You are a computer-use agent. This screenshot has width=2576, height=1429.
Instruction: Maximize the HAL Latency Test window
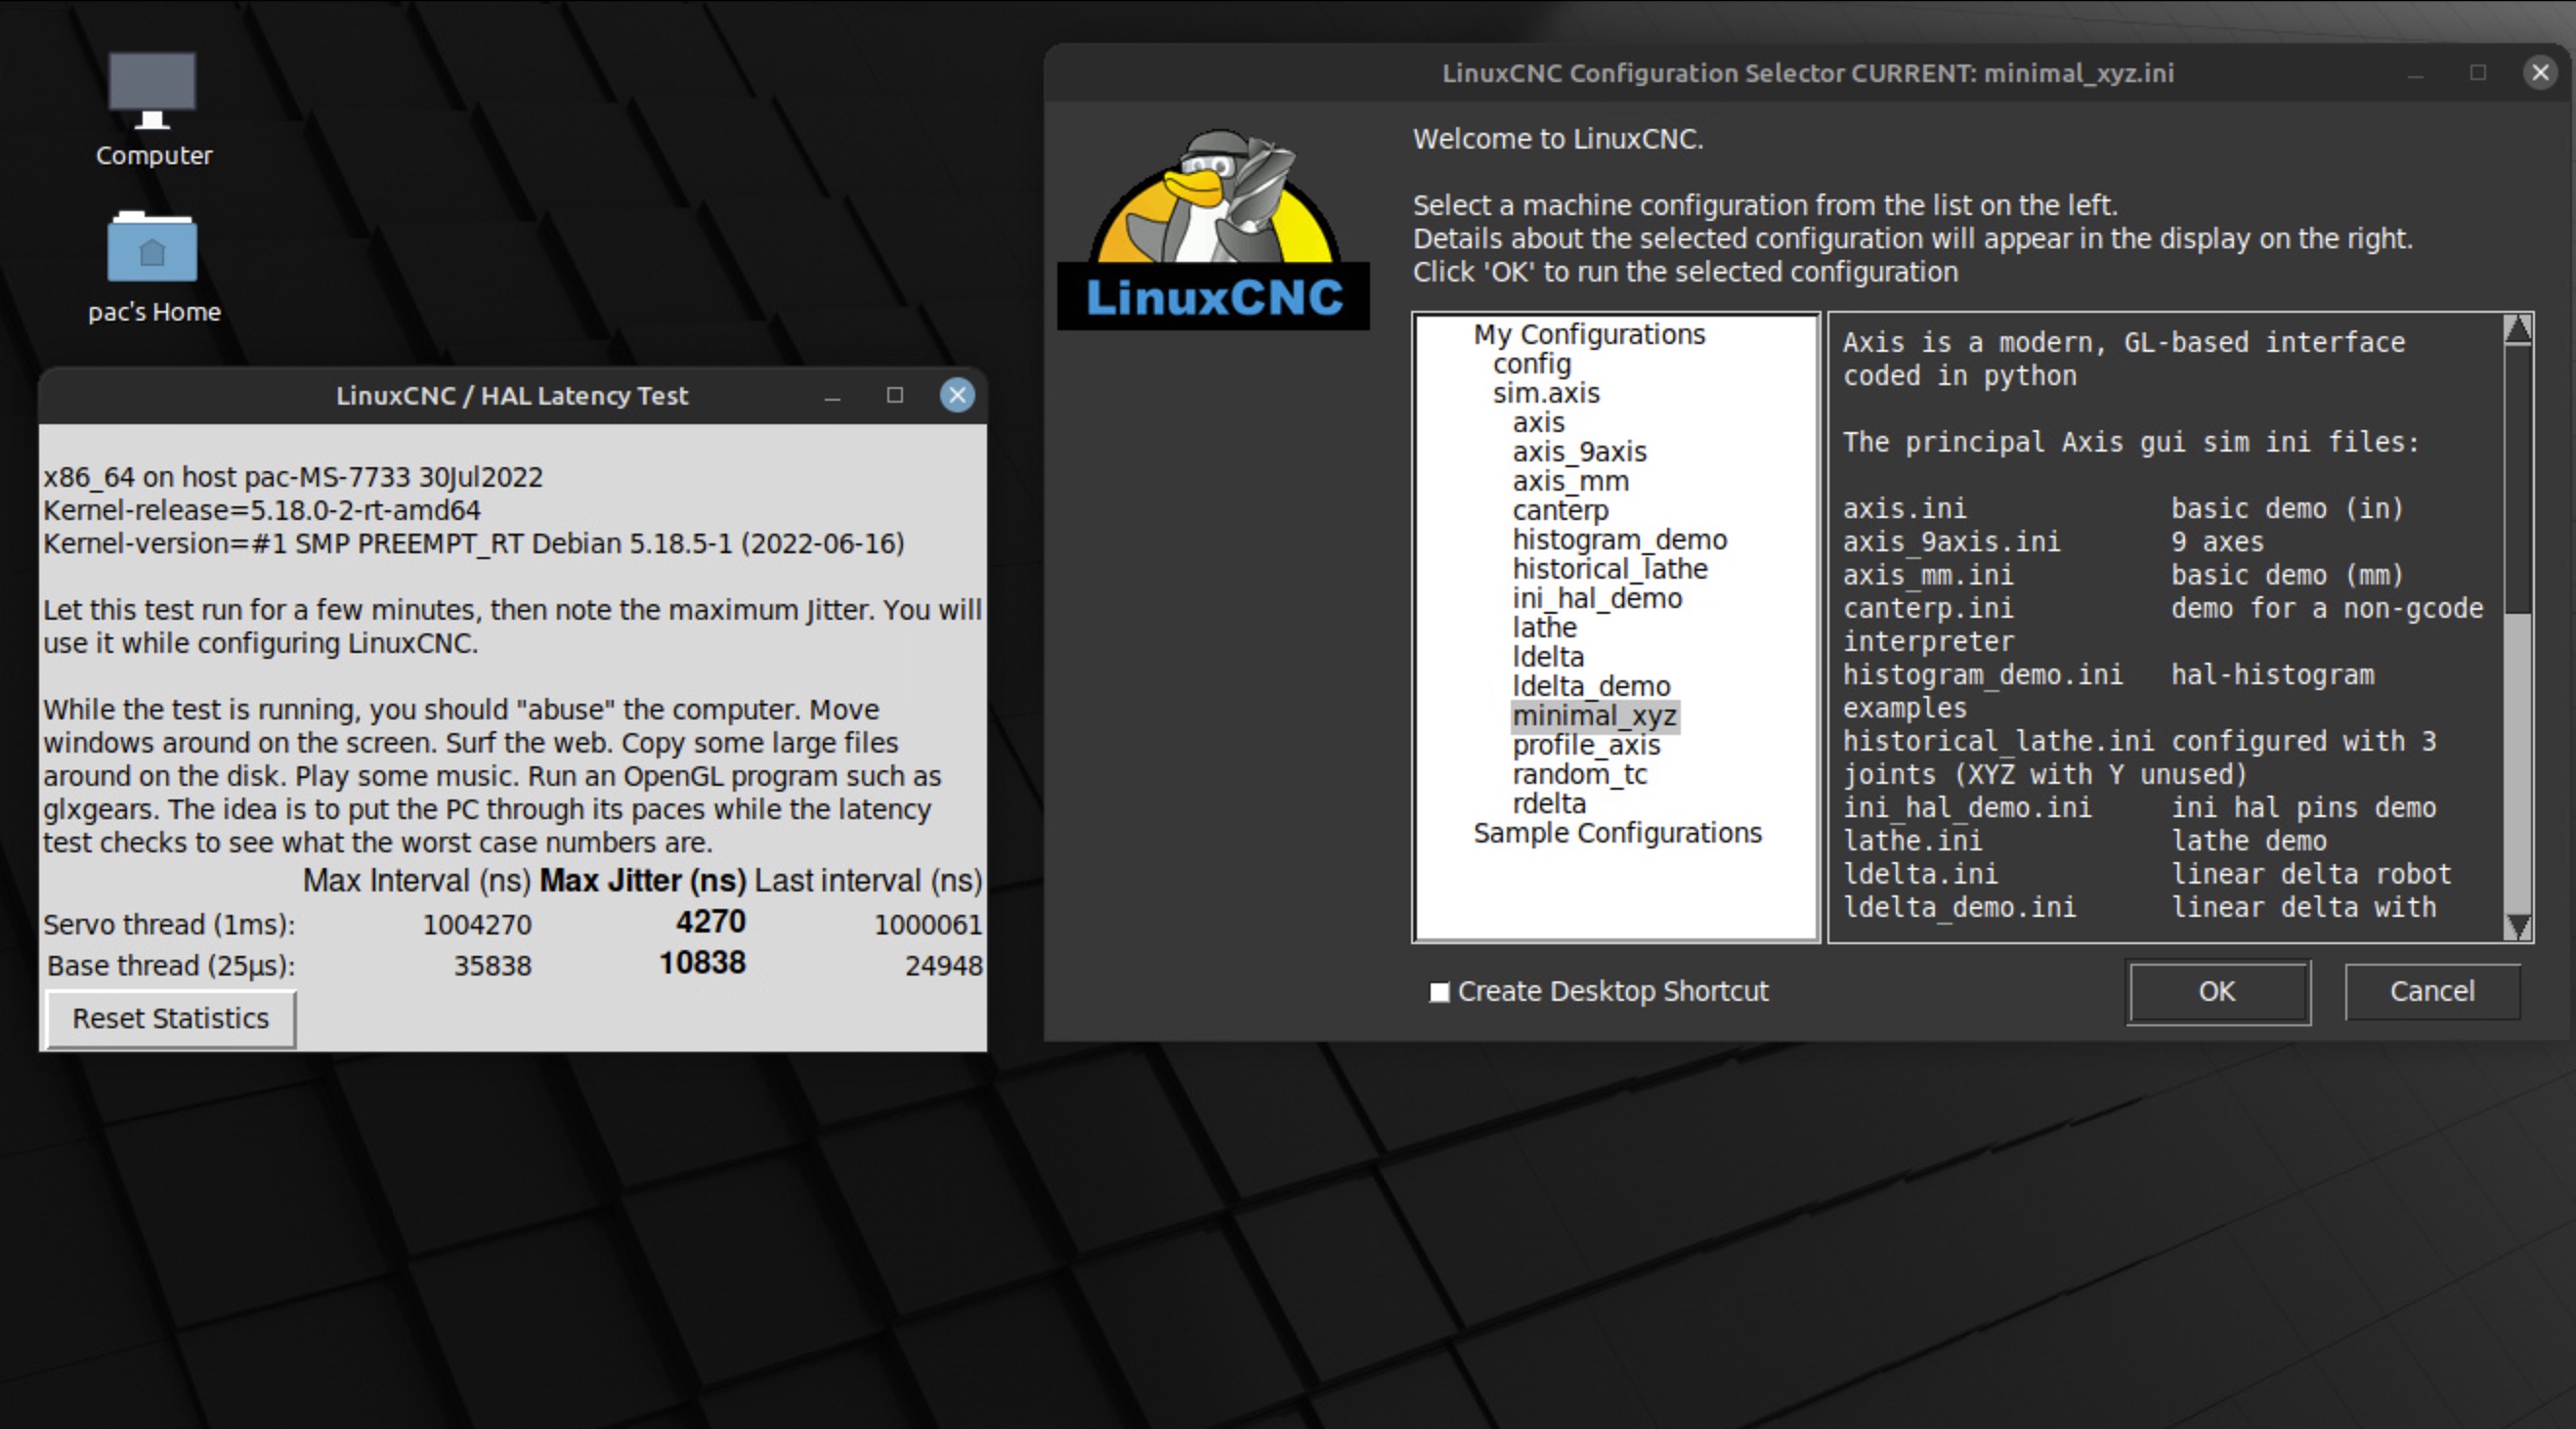point(895,395)
